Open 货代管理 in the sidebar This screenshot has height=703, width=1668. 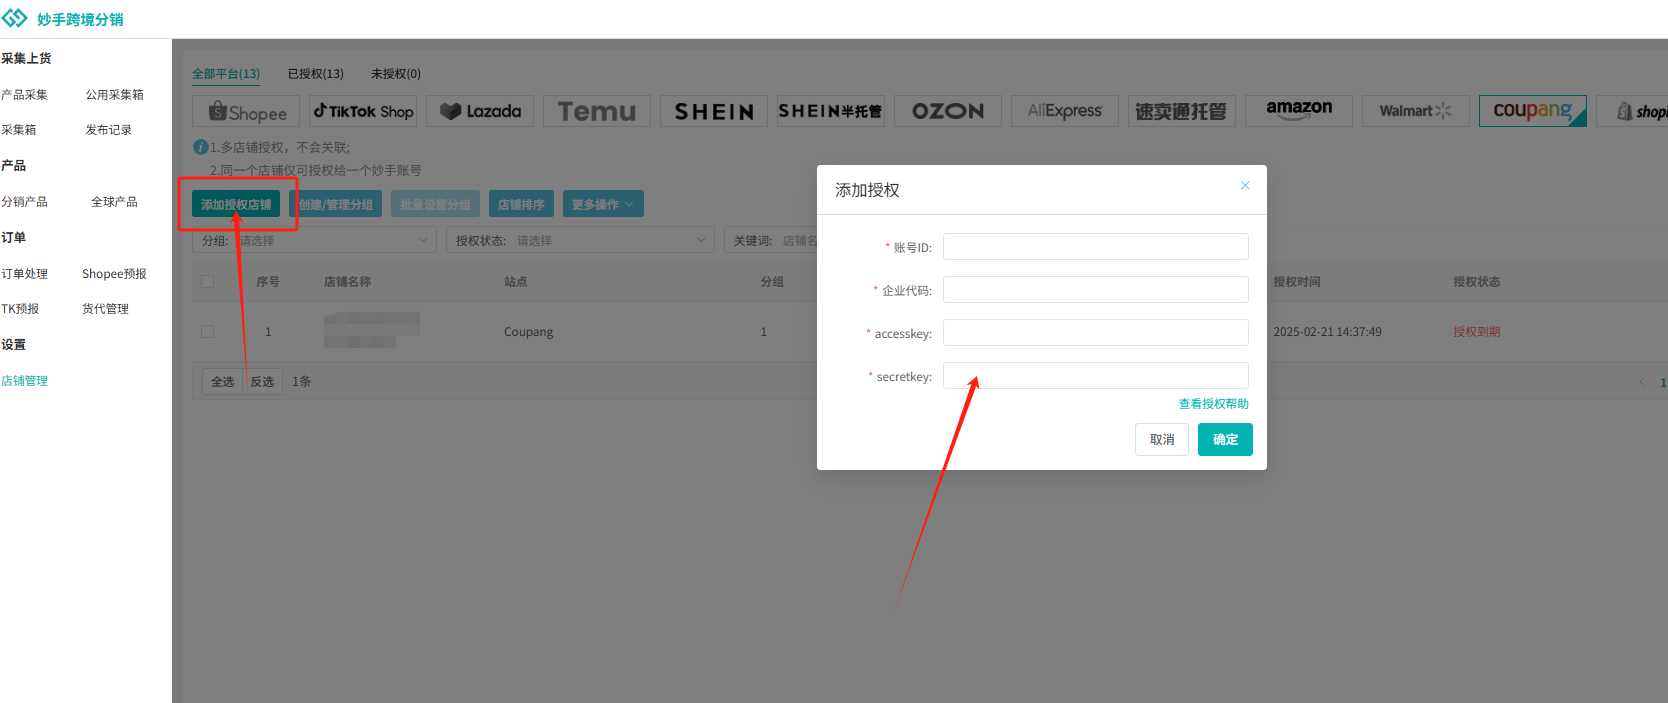[x=106, y=309]
